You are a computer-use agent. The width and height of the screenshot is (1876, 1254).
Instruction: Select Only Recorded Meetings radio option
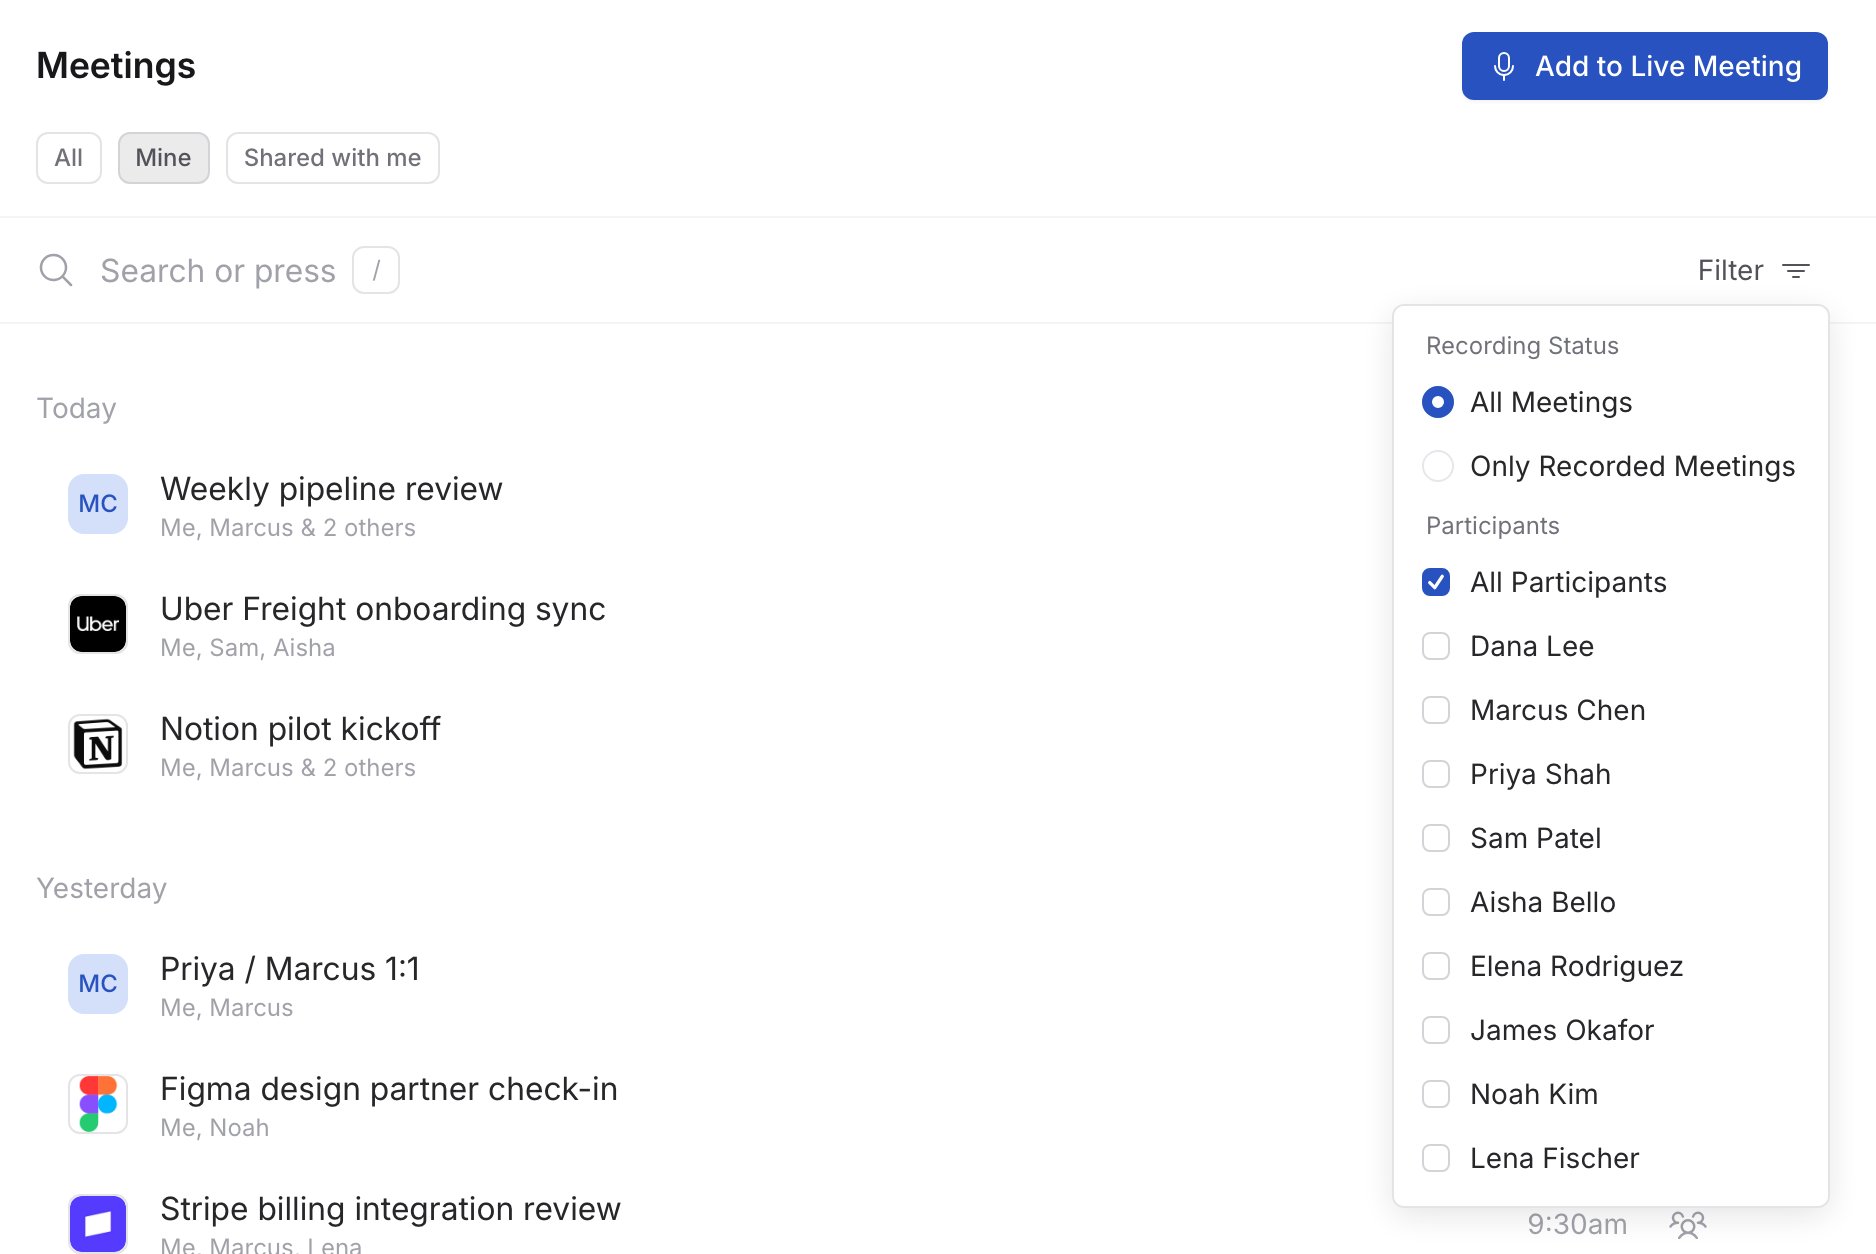coord(1438,466)
